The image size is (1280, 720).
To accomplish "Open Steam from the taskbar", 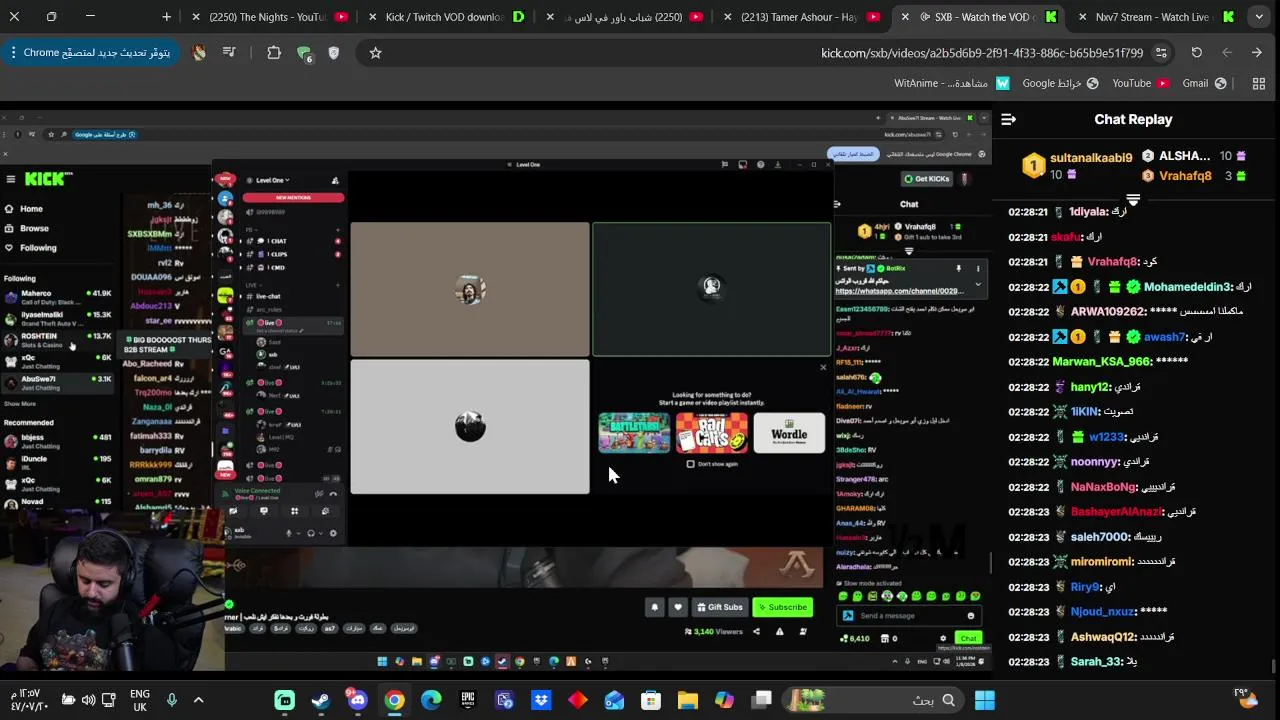I will 321,700.
